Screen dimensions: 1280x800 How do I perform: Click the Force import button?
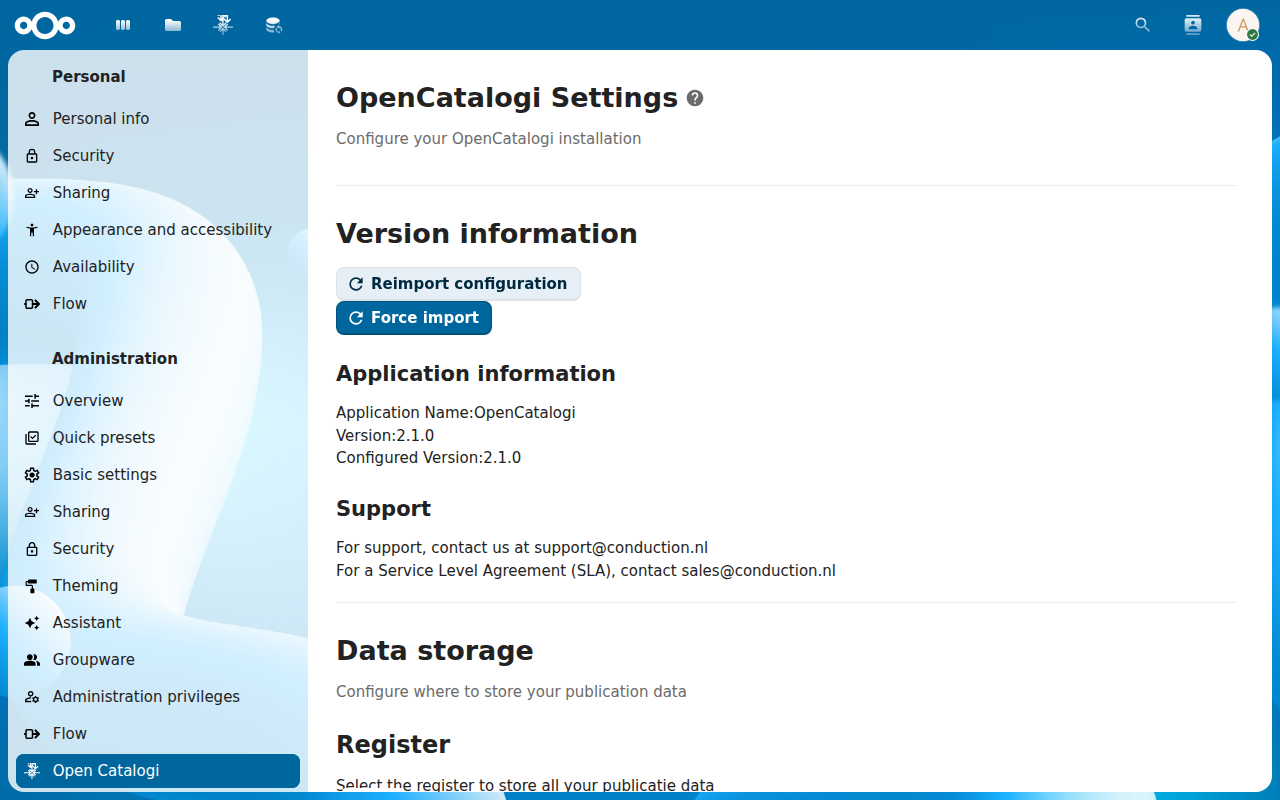pyautogui.click(x=414, y=318)
